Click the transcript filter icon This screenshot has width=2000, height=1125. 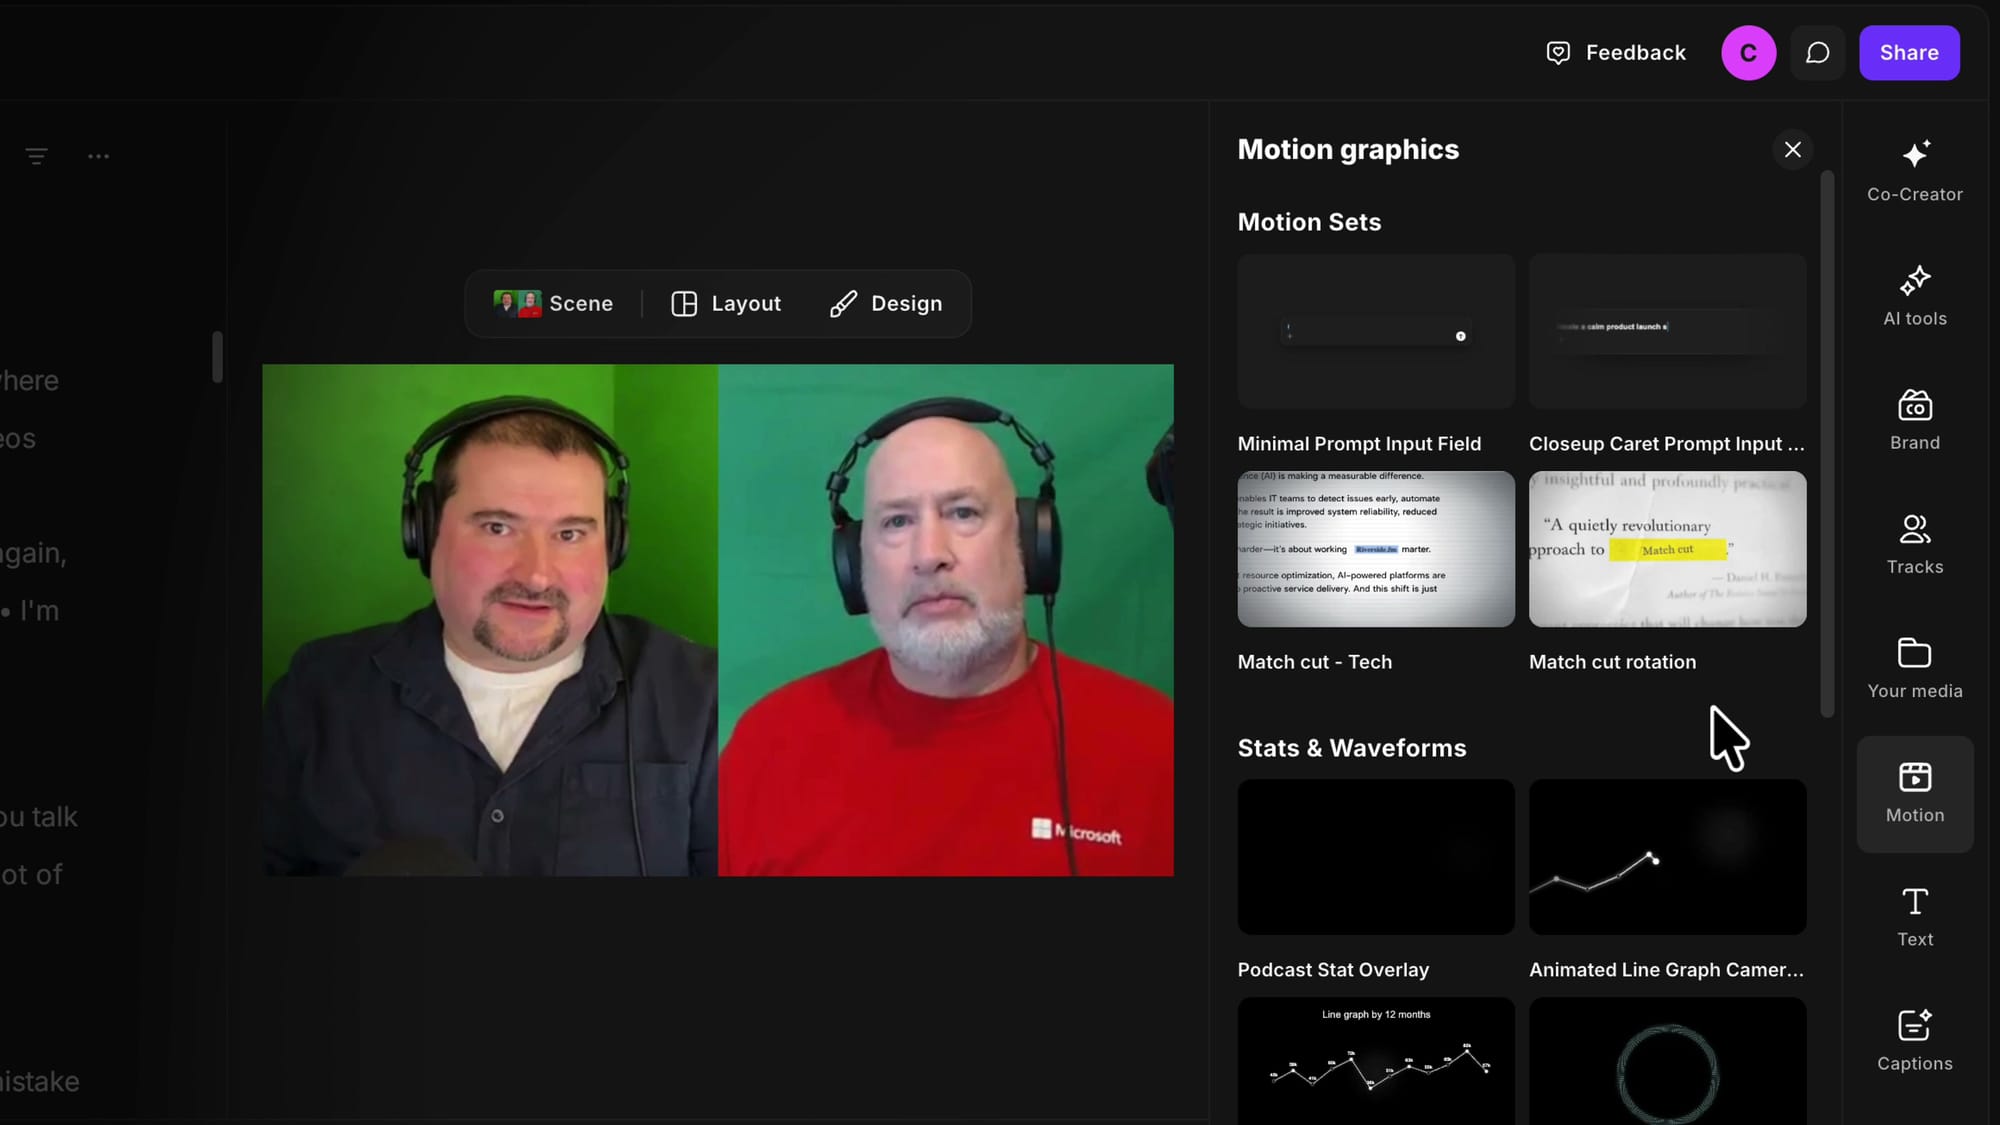37,156
